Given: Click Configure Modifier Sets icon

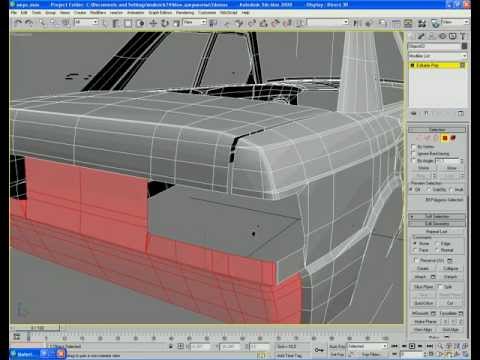Looking at the screenshot, I should 461,114.
